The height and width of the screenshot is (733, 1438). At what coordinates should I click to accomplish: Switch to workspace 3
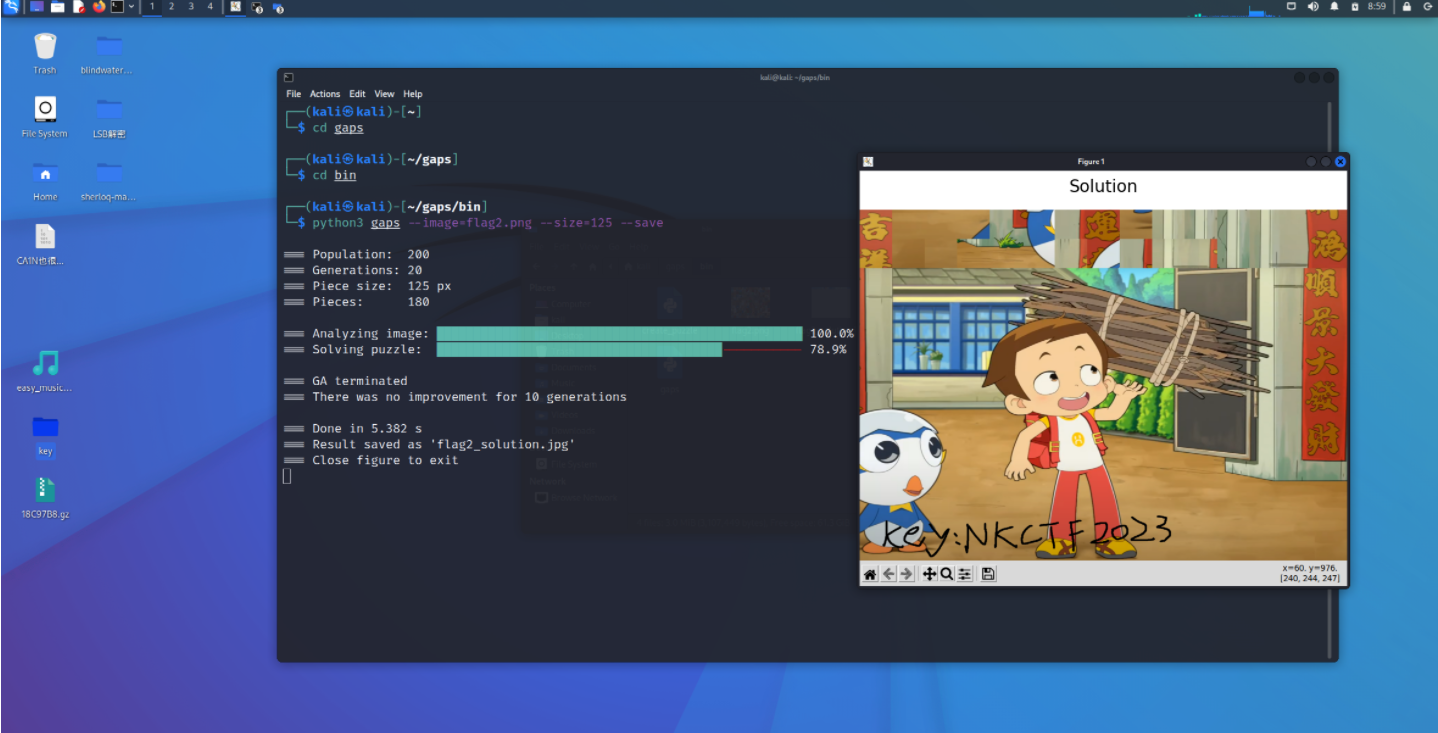click(x=191, y=6)
